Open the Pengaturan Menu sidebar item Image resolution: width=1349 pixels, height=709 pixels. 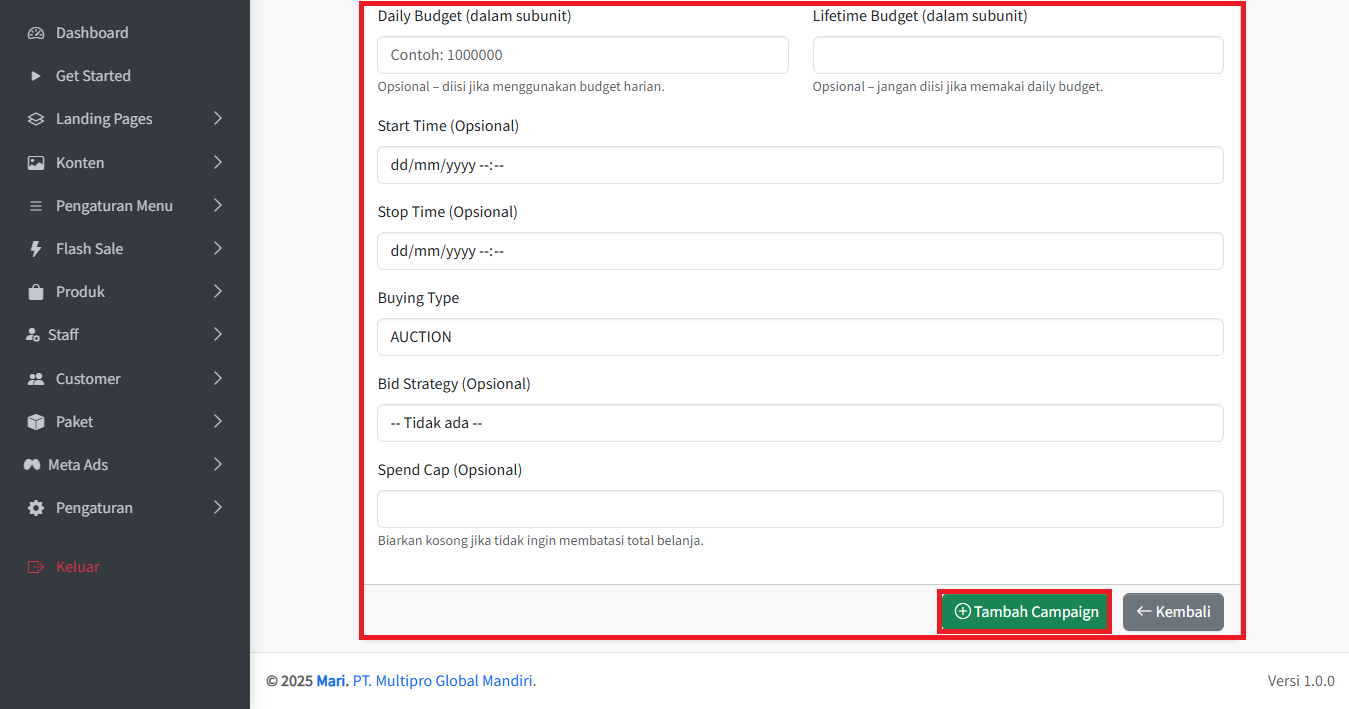114,206
